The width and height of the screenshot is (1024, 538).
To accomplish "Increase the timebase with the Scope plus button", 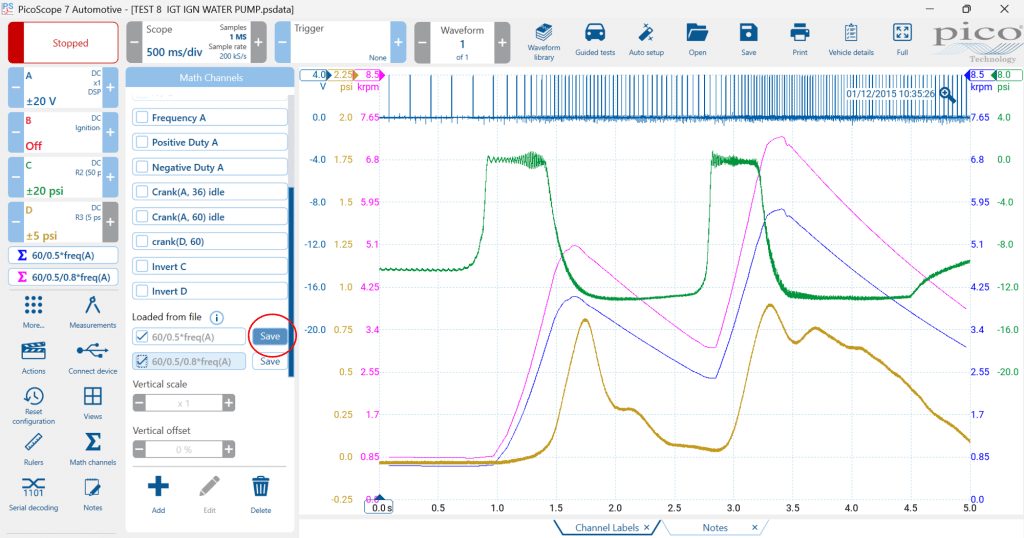I will tap(259, 42).
